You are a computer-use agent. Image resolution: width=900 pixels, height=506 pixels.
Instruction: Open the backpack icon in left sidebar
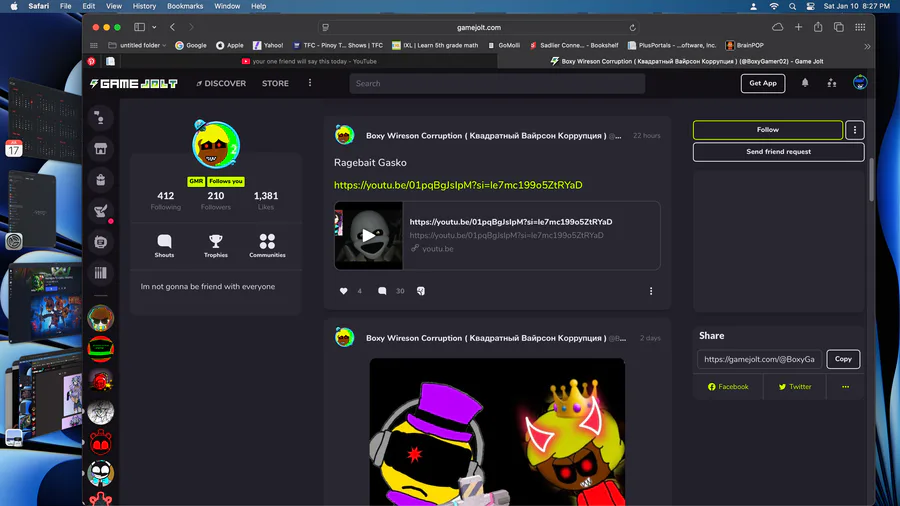coord(100,180)
